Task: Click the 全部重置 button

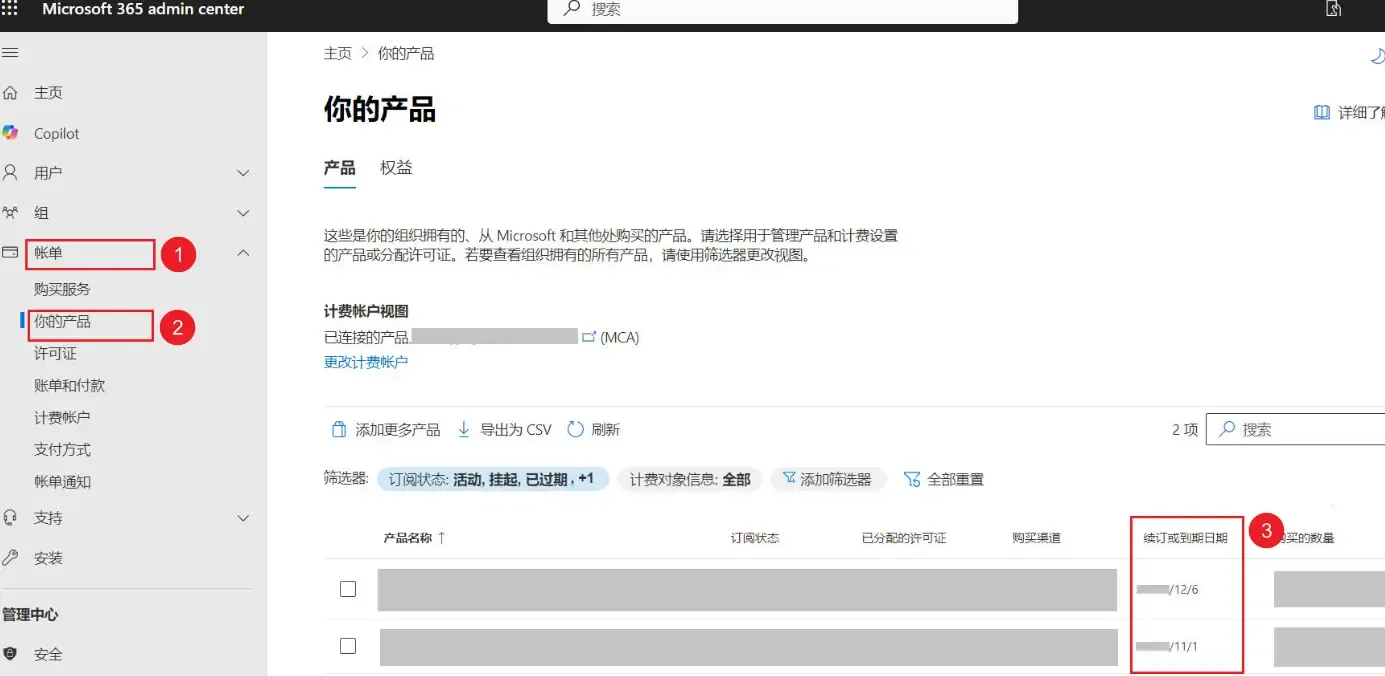Action: coord(943,480)
